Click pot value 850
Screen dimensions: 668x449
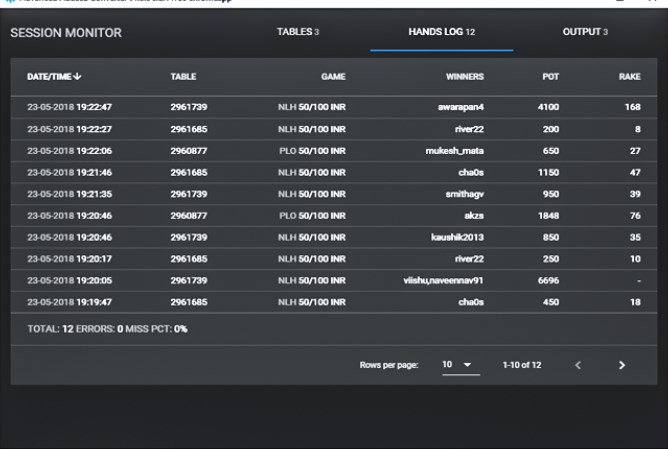pyautogui.click(x=551, y=237)
